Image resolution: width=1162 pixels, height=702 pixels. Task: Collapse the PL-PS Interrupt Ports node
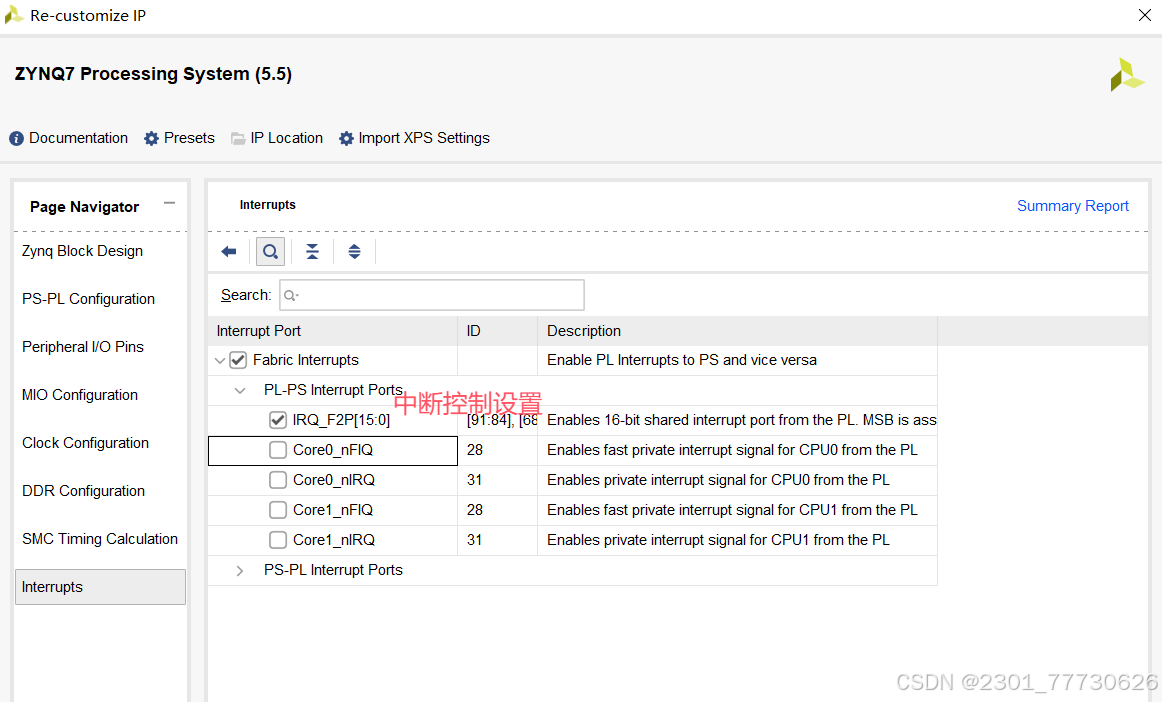pos(239,391)
